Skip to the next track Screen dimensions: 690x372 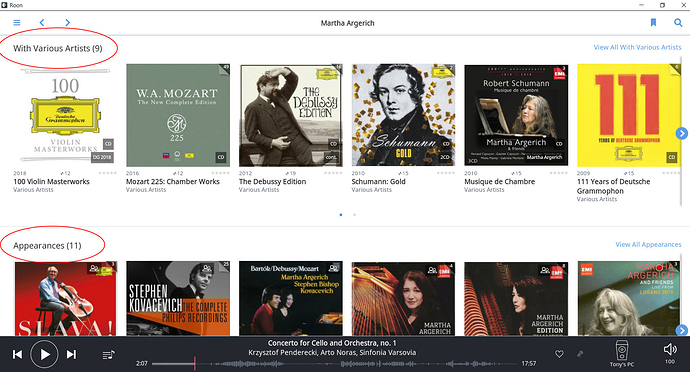point(71,354)
